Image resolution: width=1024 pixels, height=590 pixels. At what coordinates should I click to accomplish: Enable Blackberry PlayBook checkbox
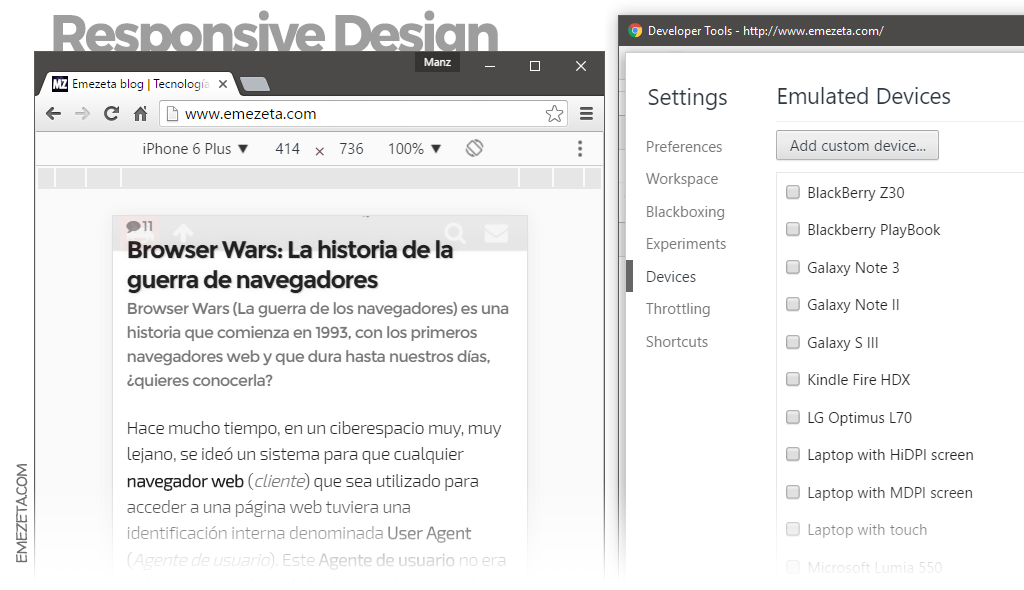(793, 229)
